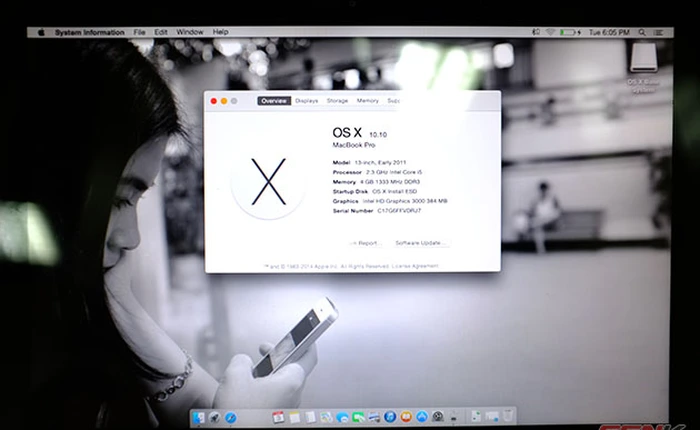Open Messages blue bubble in dock
The image size is (700, 430).
(342, 417)
